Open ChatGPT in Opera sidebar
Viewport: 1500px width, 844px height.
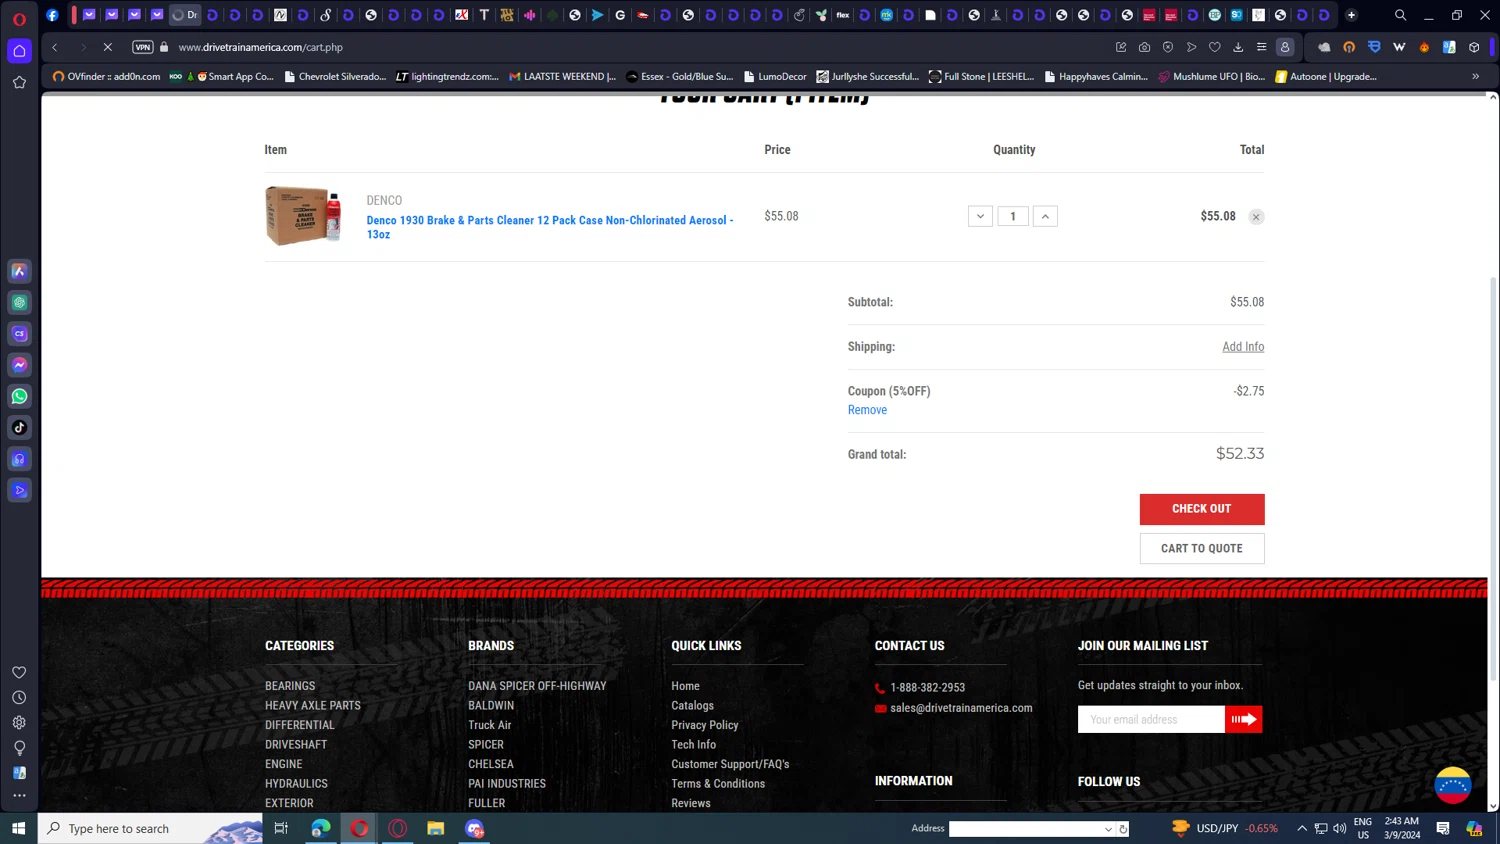[19, 302]
